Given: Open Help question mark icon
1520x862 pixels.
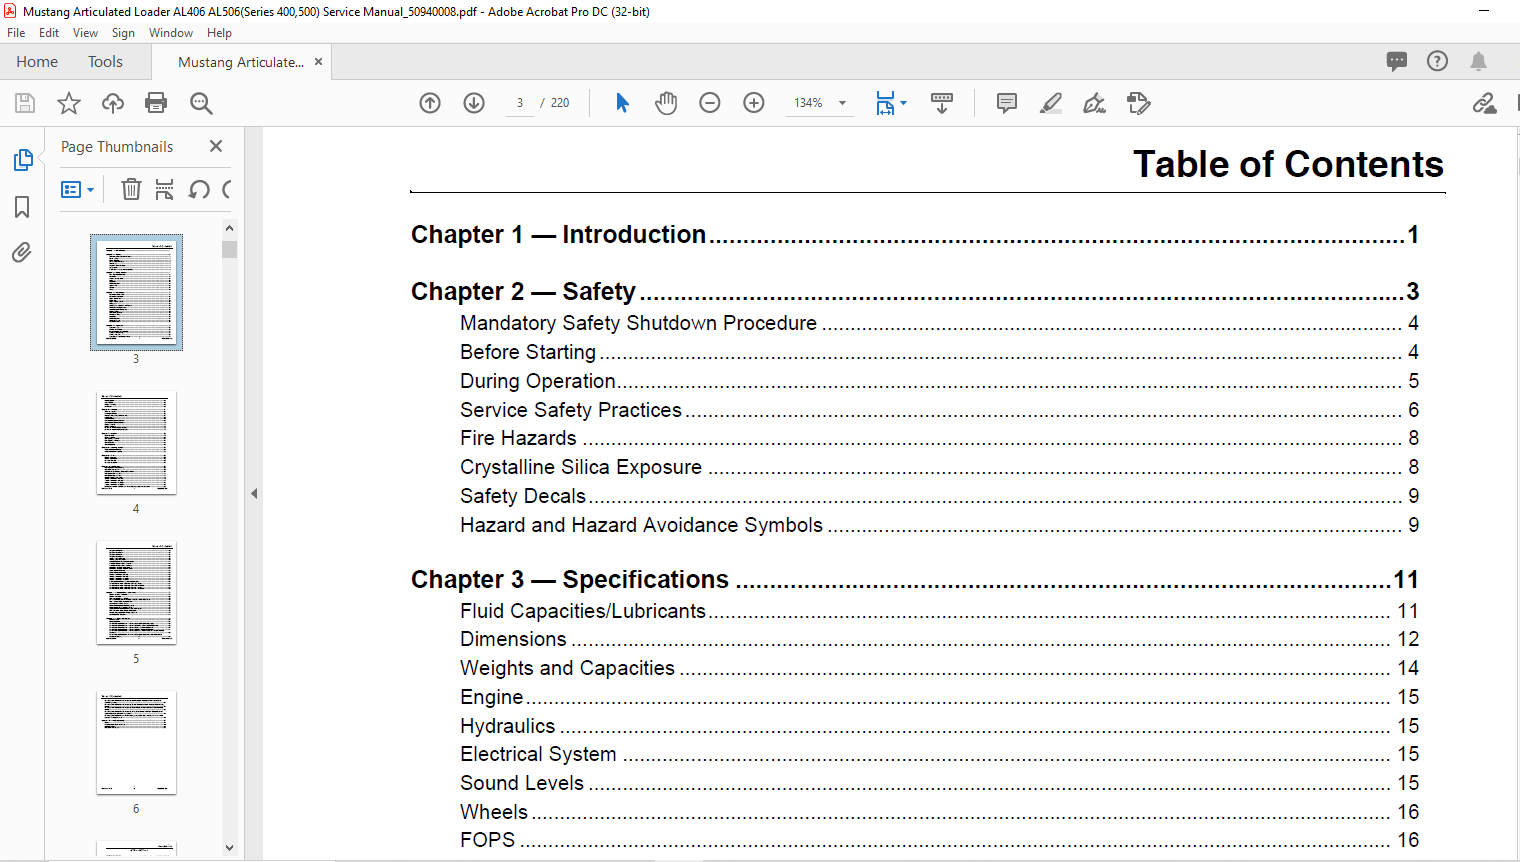Looking at the screenshot, I should (1437, 61).
